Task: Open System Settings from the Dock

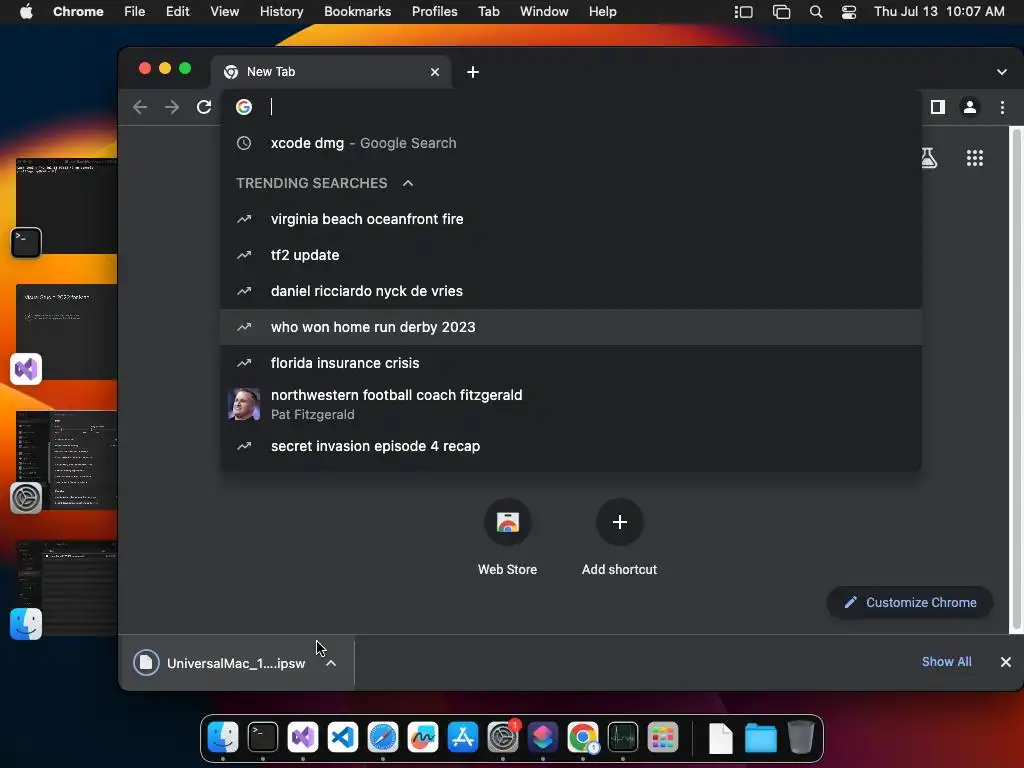Action: (x=503, y=737)
